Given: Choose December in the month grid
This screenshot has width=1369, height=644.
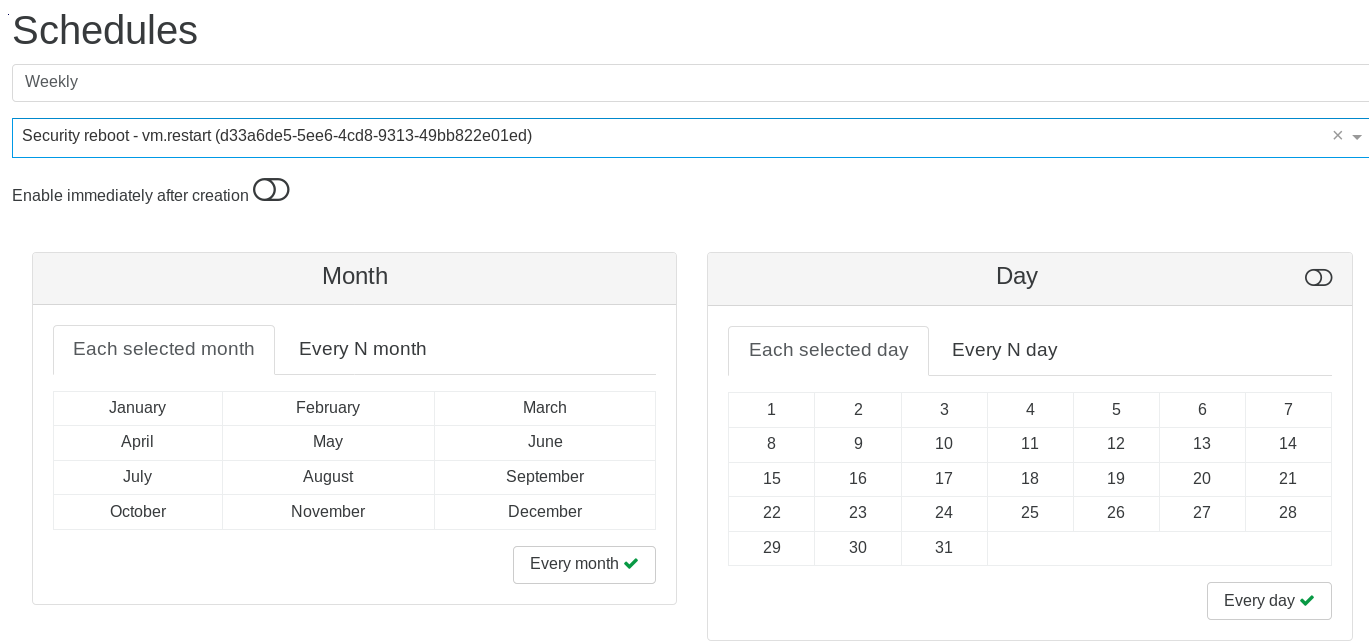Looking at the screenshot, I should pos(545,512).
